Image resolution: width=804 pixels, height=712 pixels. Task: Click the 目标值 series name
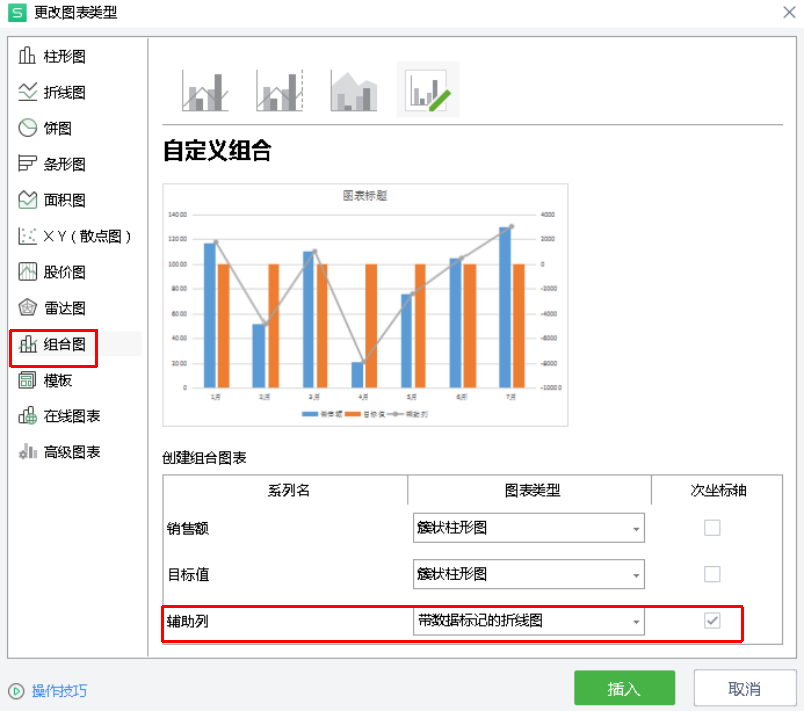(188, 575)
